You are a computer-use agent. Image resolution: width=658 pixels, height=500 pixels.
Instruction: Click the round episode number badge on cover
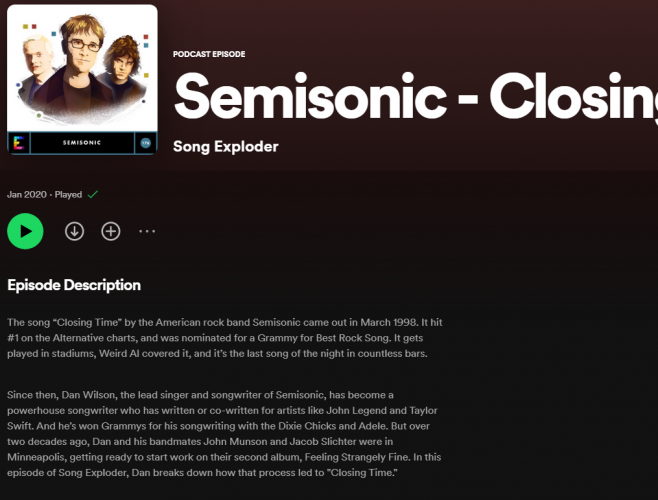coord(144,143)
